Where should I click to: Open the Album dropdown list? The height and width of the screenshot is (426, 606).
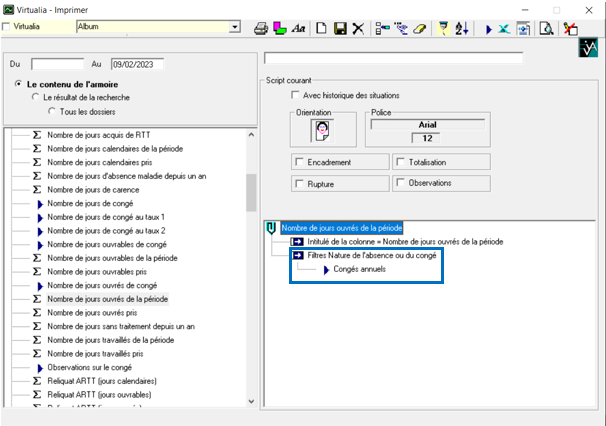[235, 27]
